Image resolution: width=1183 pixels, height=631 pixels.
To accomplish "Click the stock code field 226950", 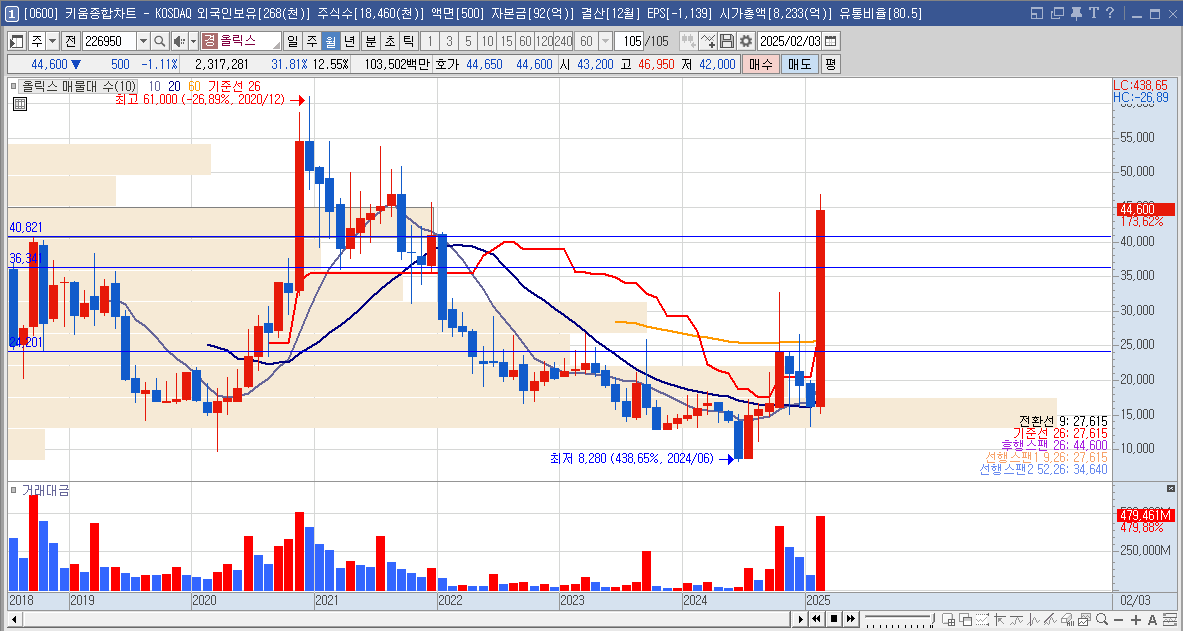I will coord(109,42).
